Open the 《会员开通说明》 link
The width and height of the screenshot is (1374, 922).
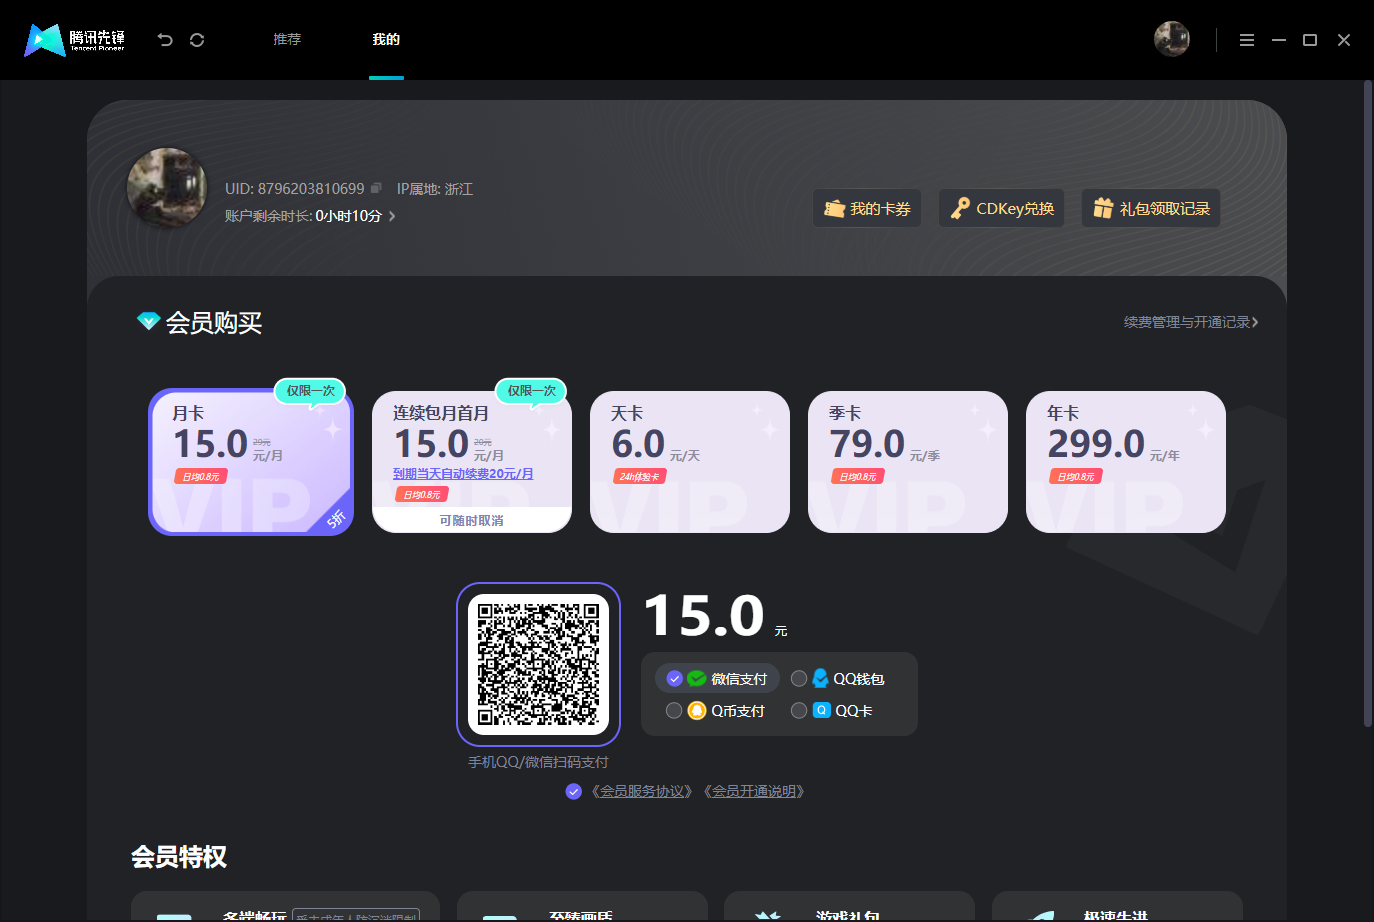(x=756, y=791)
